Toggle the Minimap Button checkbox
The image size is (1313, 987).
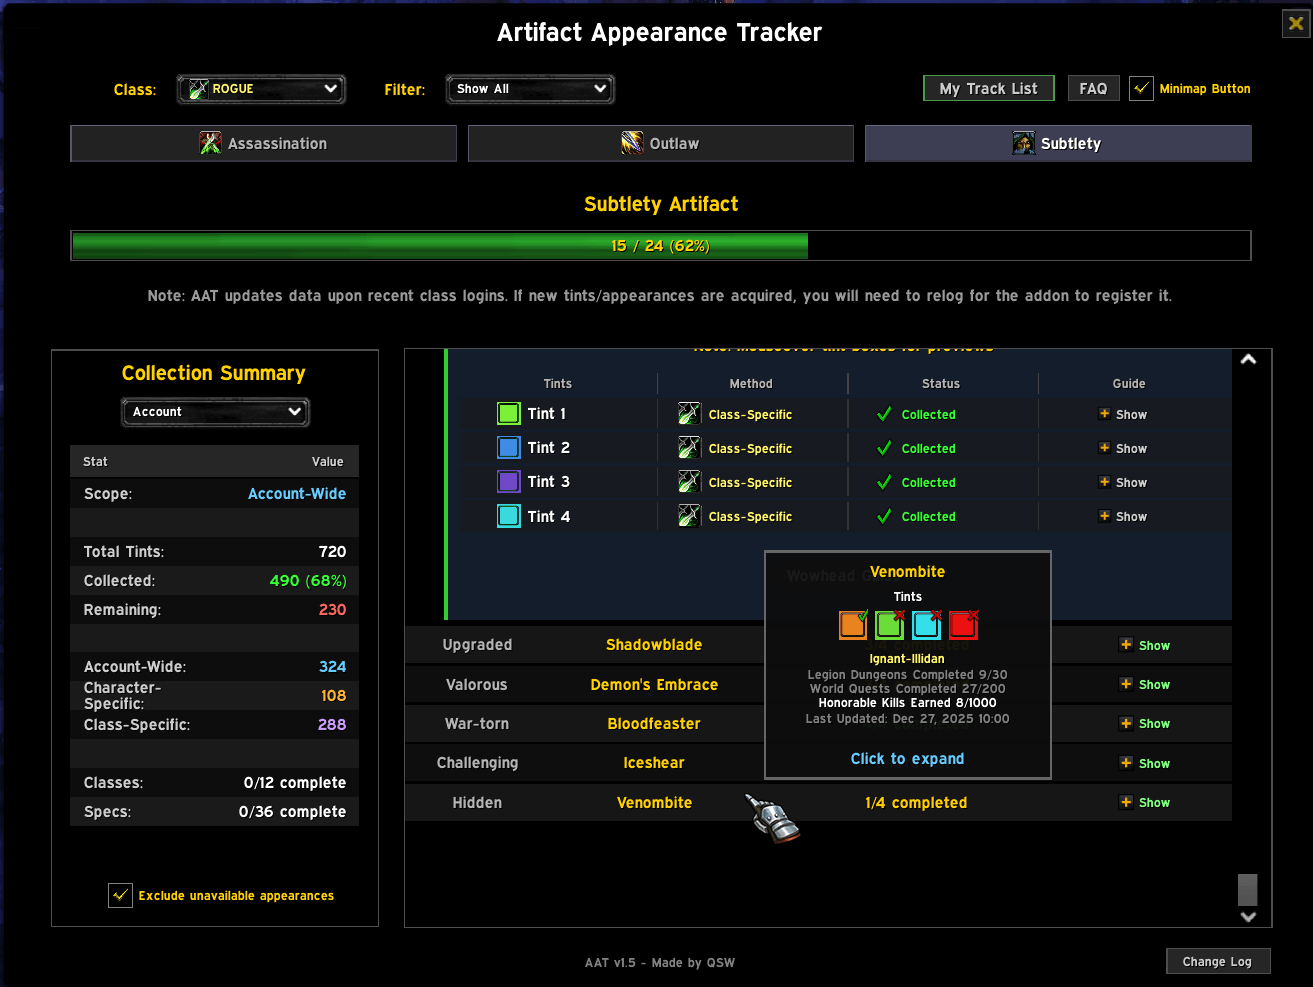click(x=1141, y=88)
